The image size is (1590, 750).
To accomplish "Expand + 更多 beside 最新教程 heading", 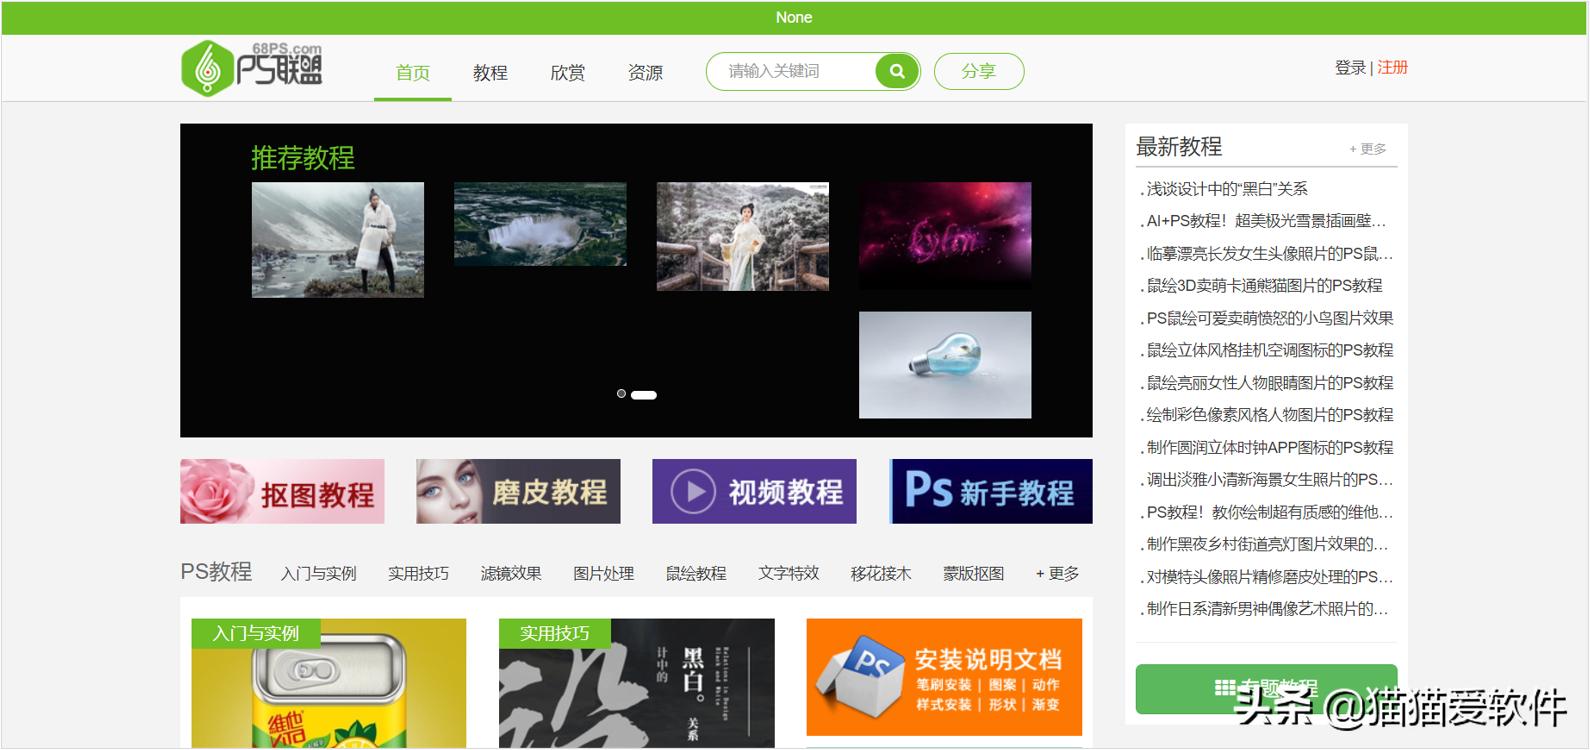I will tap(1367, 149).
